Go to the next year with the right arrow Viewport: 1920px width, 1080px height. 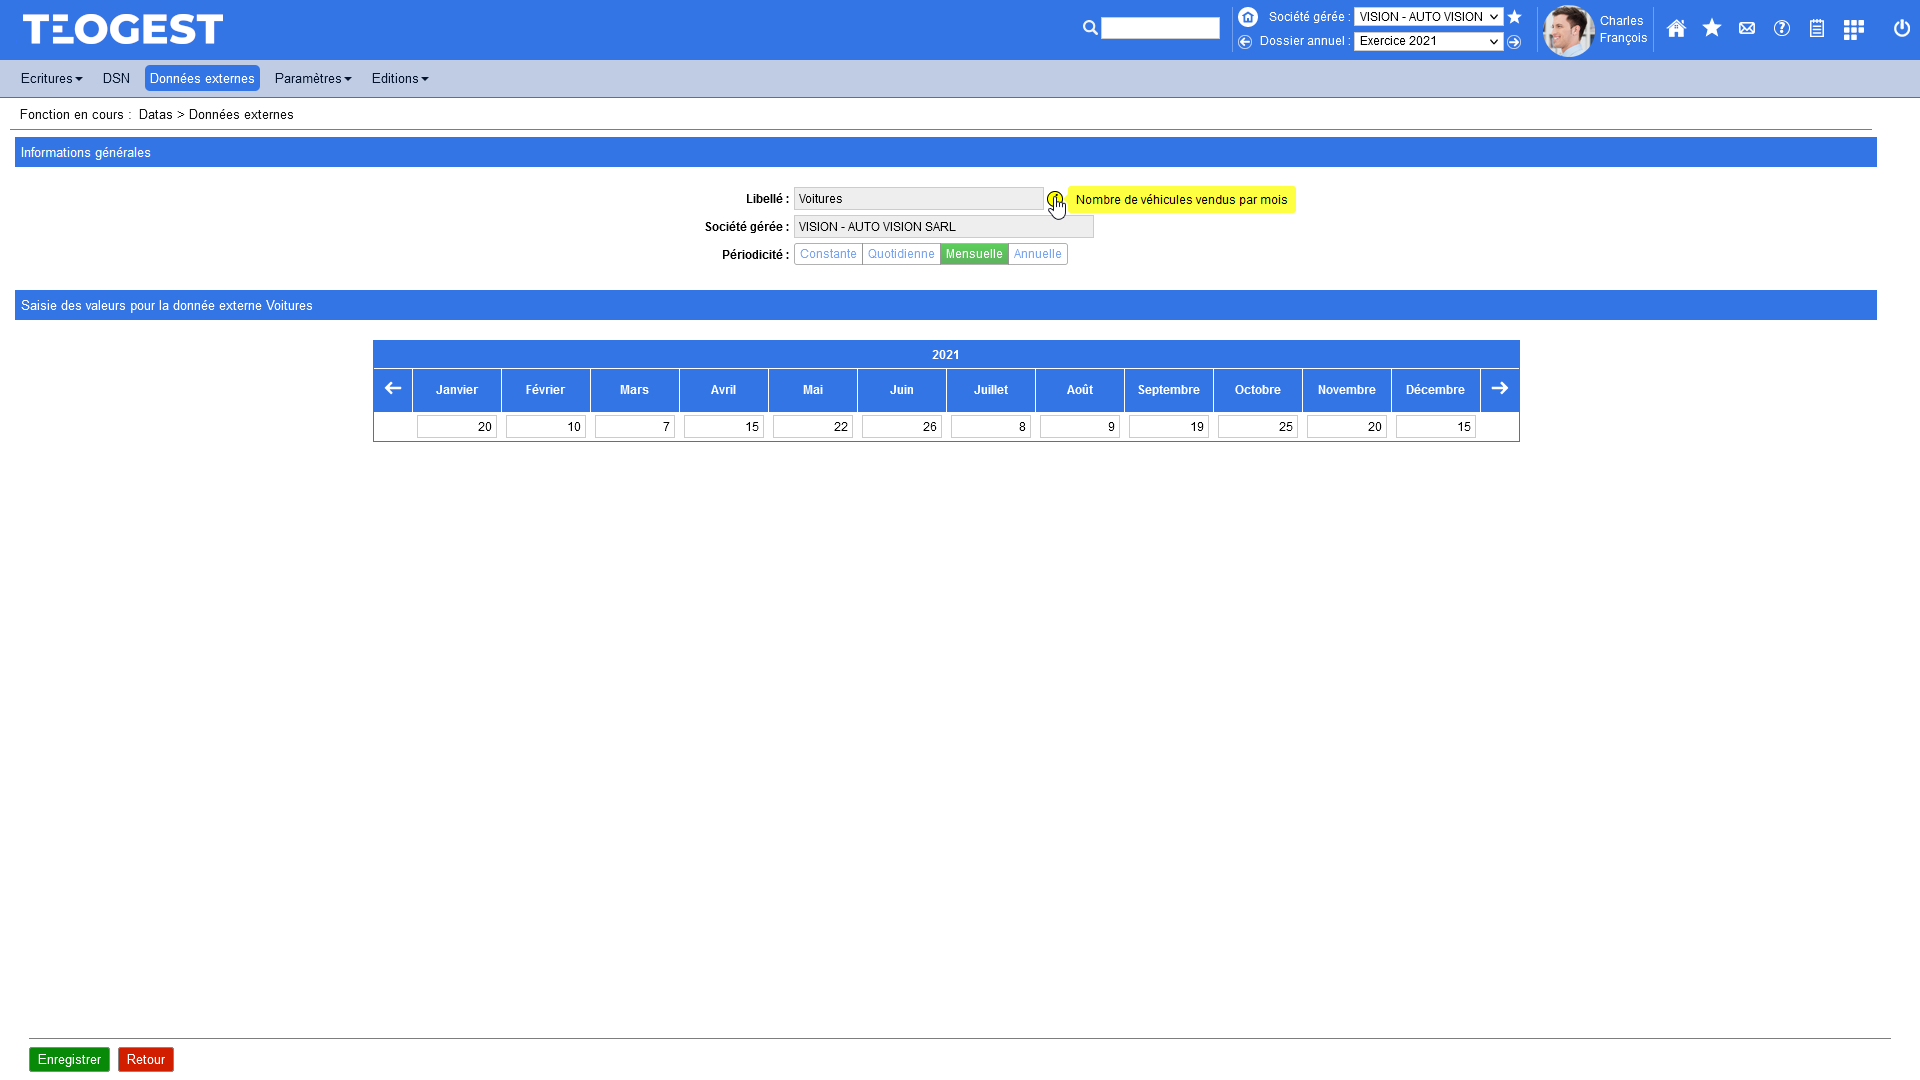tap(1499, 389)
